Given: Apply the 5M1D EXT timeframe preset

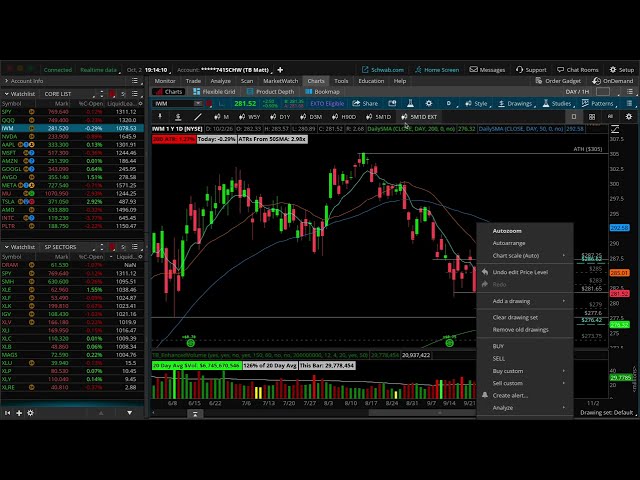Looking at the screenshot, I should pyautogui.click(x=419, y=117).
